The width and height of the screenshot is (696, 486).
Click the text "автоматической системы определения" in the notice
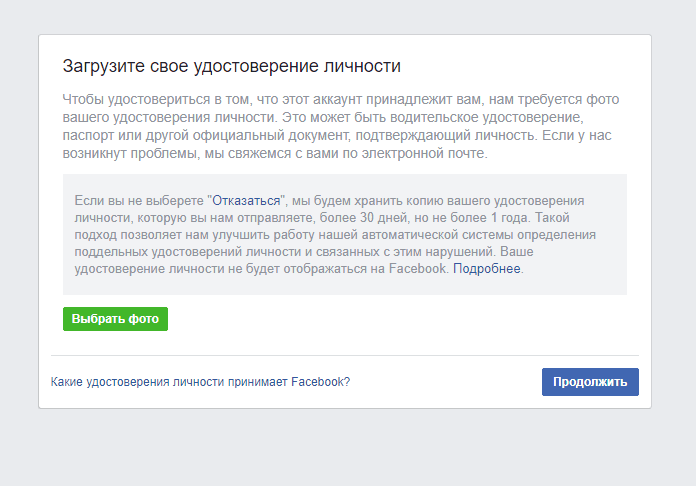484,234
